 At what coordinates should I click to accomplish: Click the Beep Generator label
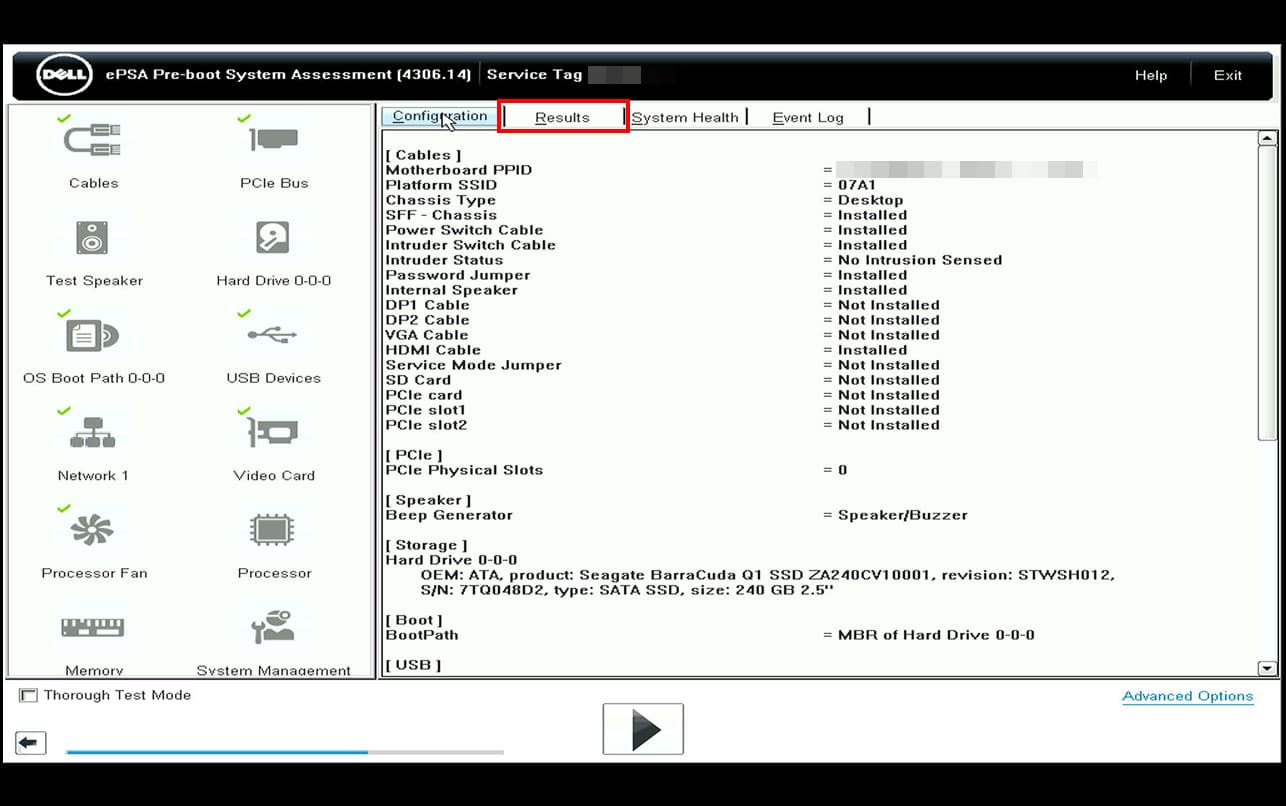pos(449,515)
